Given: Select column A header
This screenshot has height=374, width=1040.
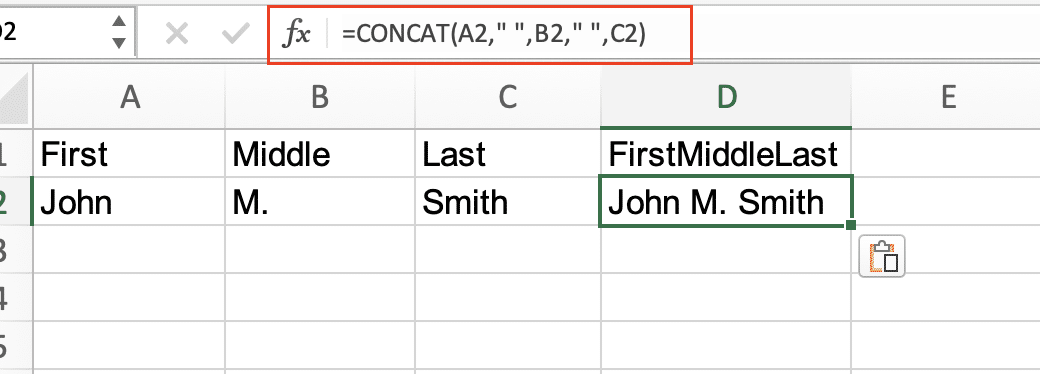Looking at the screenshot, I should [130, 98].
